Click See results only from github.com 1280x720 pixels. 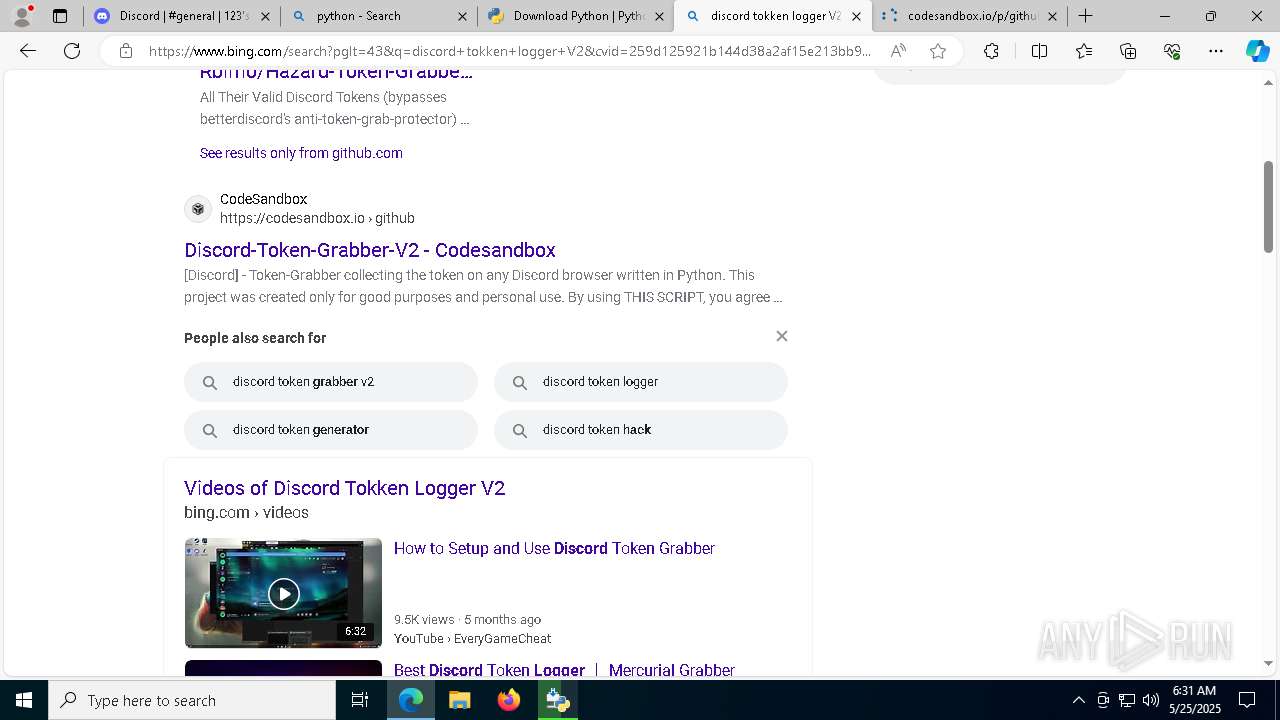click(x=301, y=153)
